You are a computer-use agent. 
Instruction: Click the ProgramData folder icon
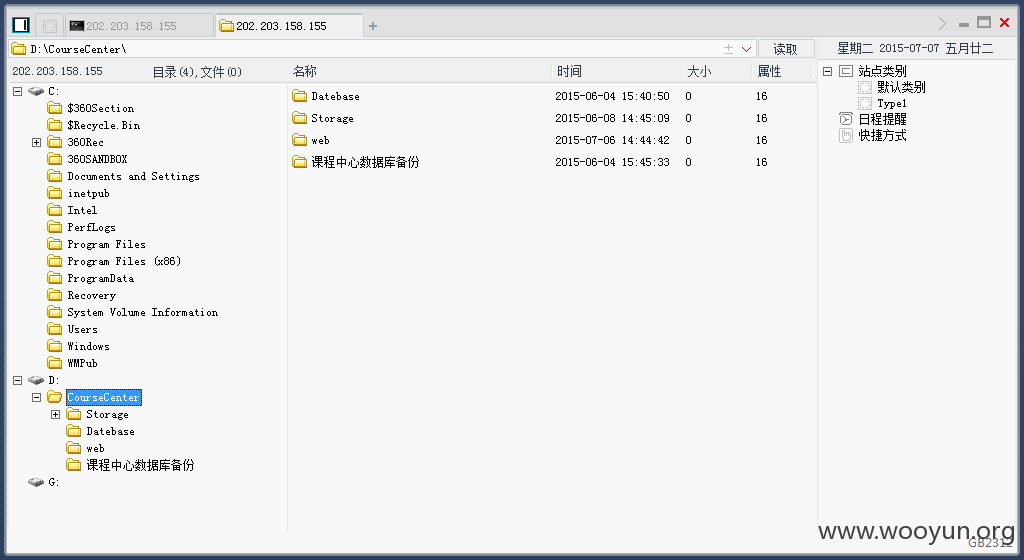pyautogui.click(x=55, y=278)
